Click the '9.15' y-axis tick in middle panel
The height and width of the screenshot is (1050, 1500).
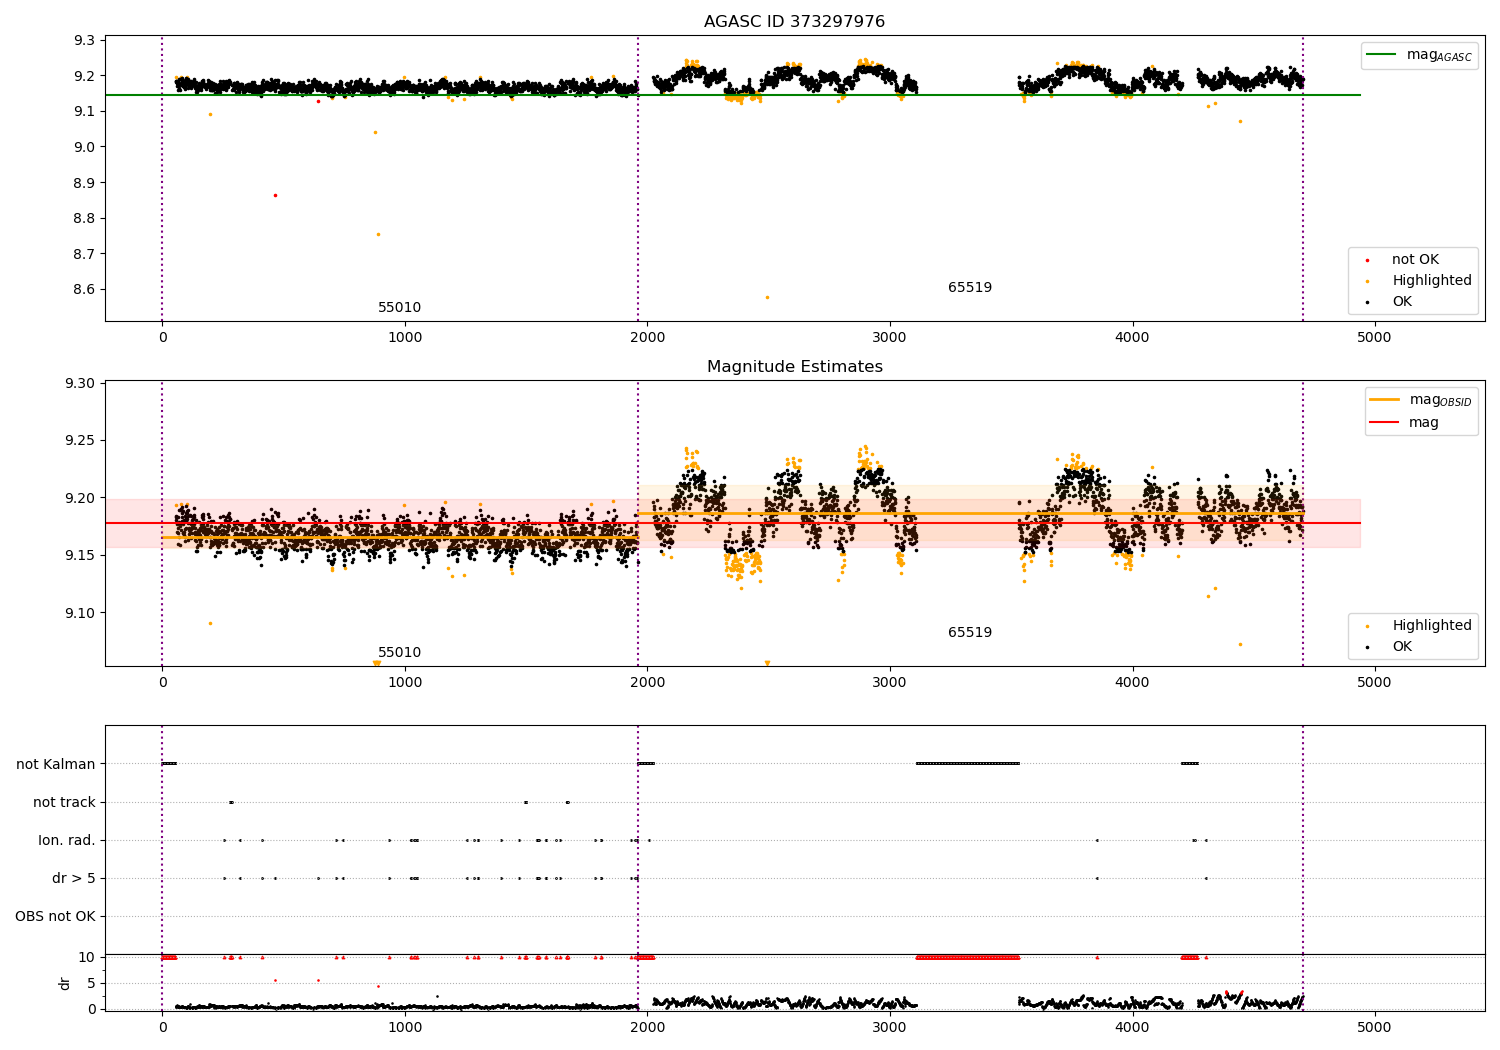coord(81,556)
